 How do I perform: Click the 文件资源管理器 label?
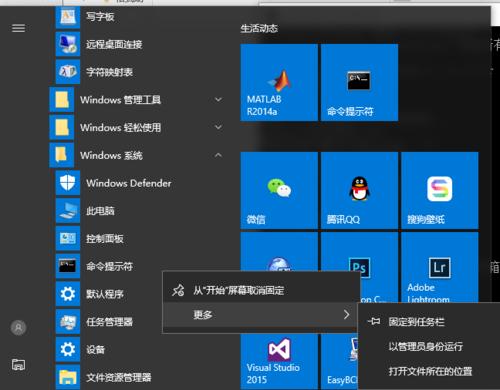coord(119,377)
